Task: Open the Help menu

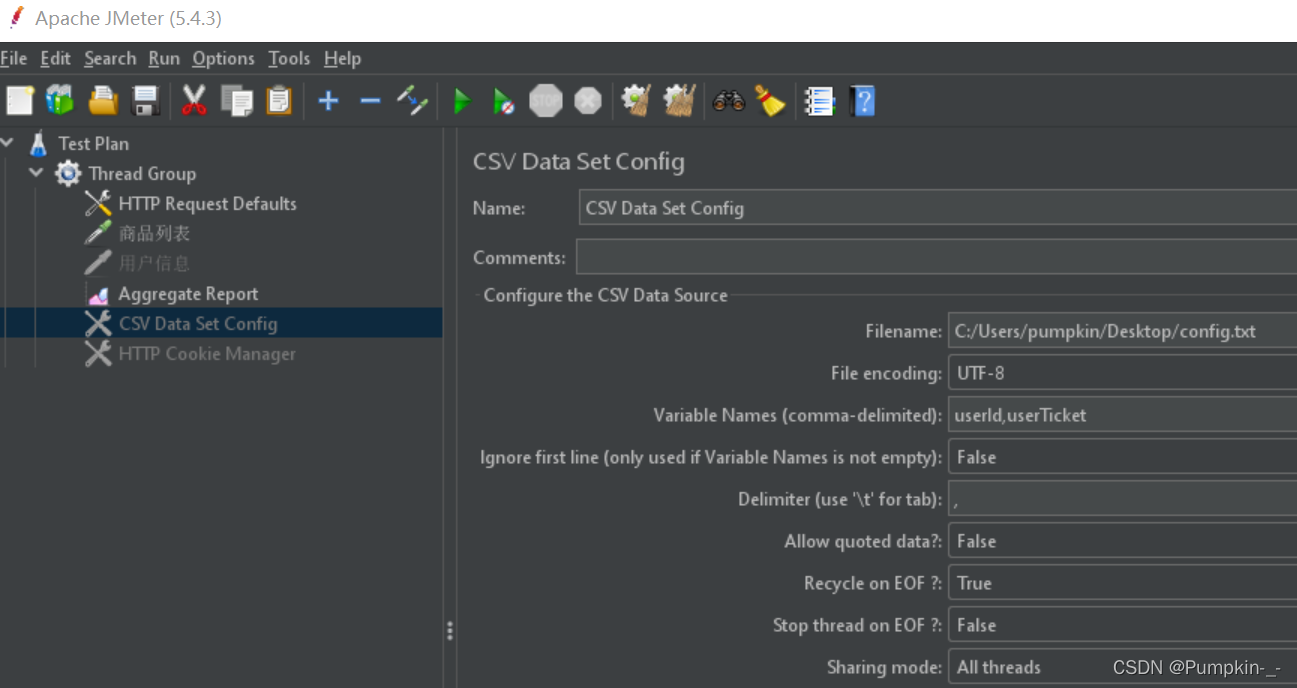Action: (x=342, y=58)
